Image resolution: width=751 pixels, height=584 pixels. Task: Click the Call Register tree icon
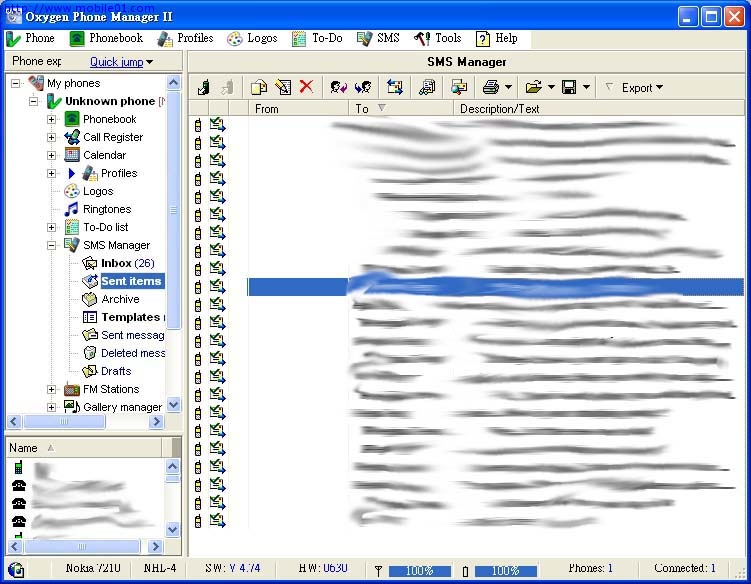[x=72, y=137]
